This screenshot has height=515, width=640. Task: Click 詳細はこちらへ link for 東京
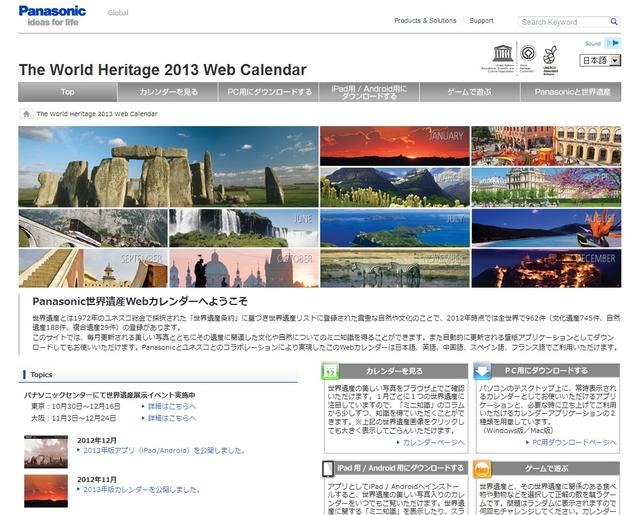(172, 406)
